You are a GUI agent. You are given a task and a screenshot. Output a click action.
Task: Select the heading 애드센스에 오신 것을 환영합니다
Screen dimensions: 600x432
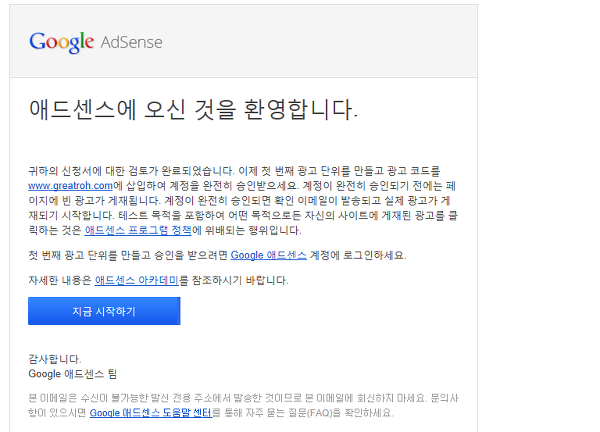[x=193, y=109]
